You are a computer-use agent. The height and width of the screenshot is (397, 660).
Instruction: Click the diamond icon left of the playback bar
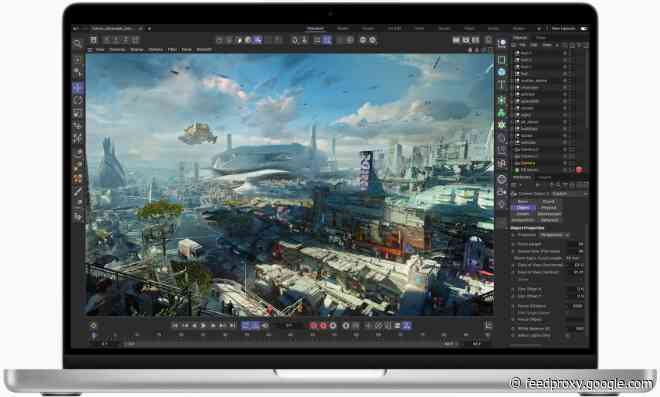[x=93, y=325]
